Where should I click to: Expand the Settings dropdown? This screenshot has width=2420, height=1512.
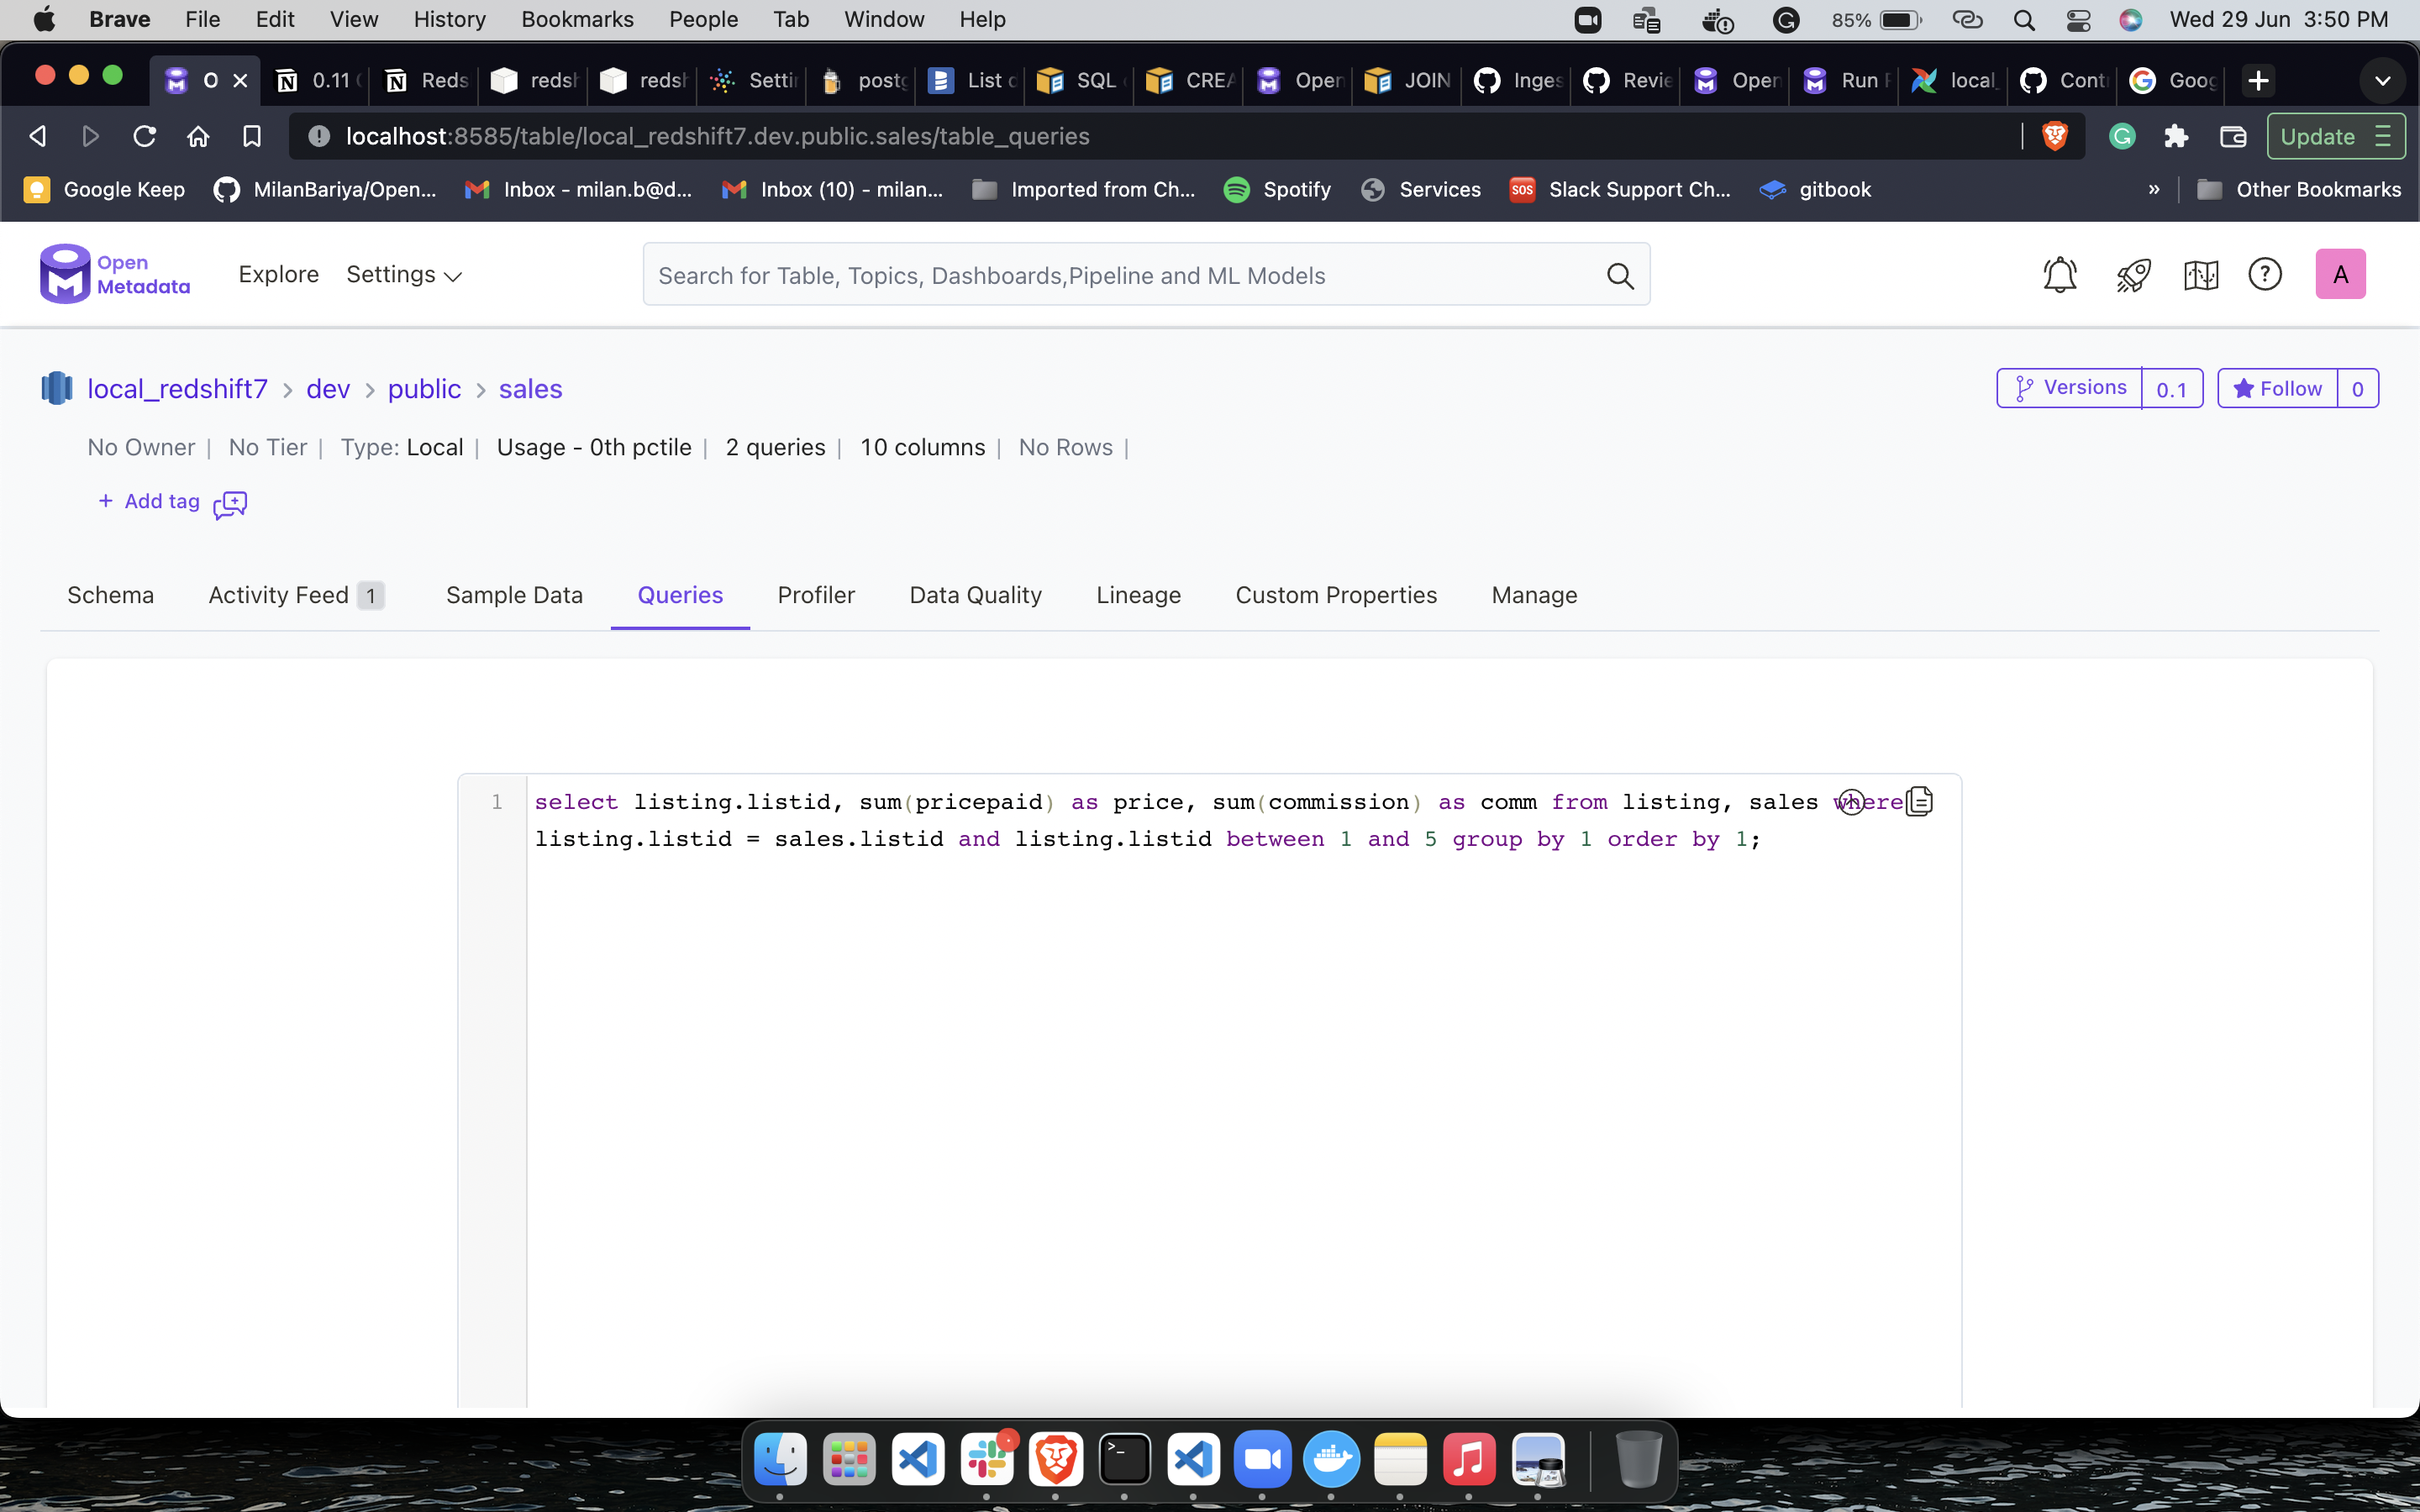click(403, 274)
